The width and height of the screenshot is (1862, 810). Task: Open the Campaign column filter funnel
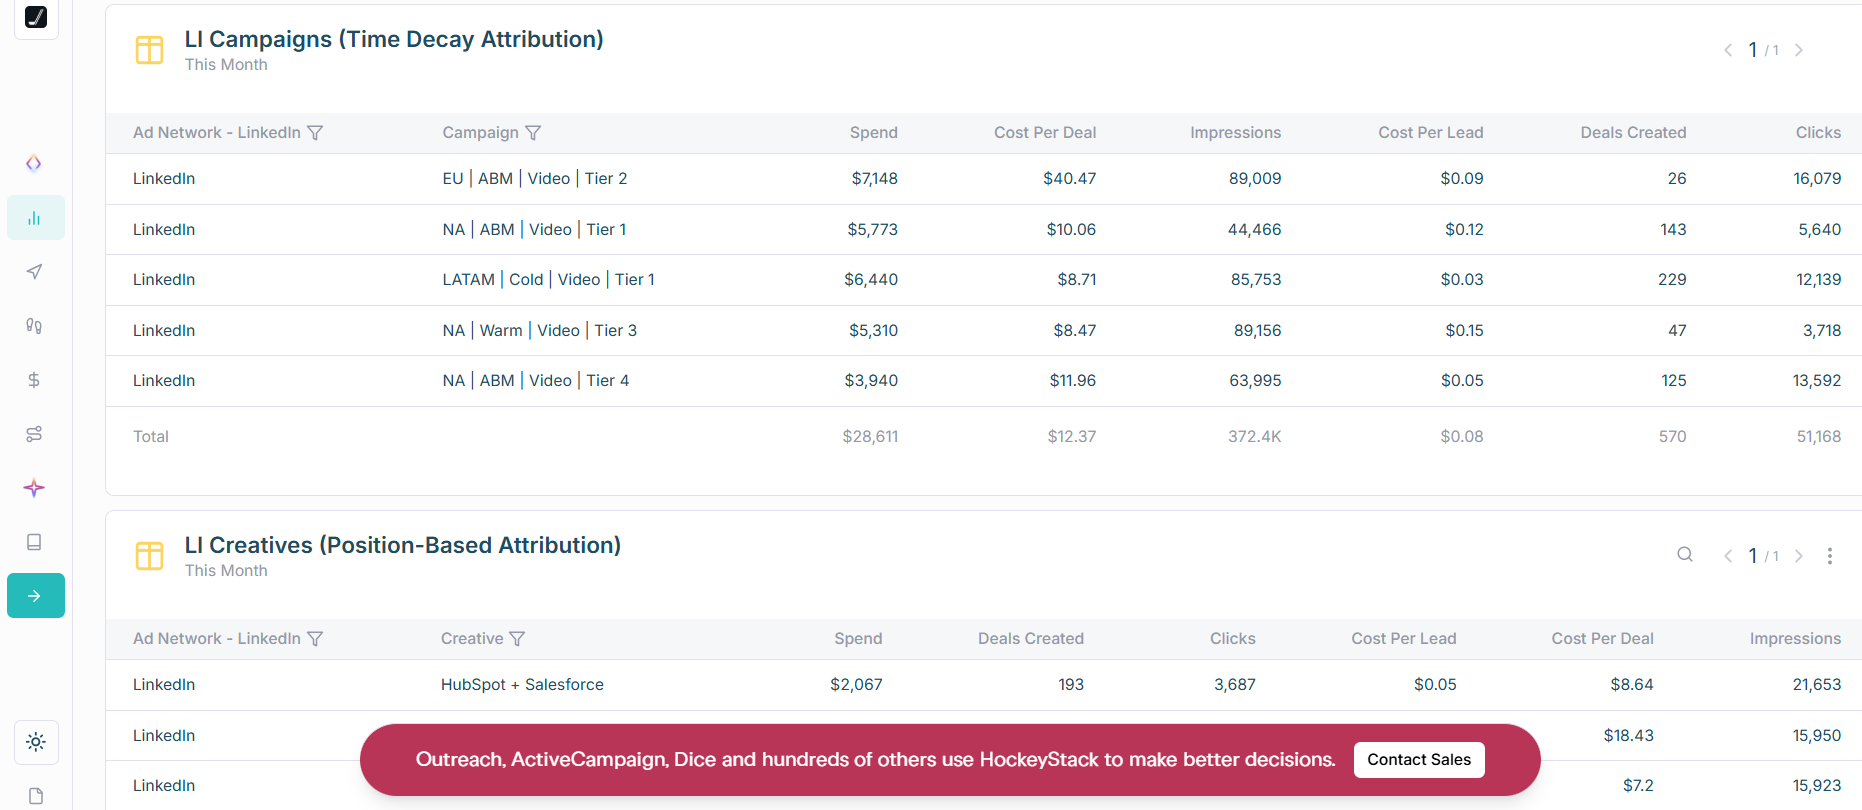533,132
